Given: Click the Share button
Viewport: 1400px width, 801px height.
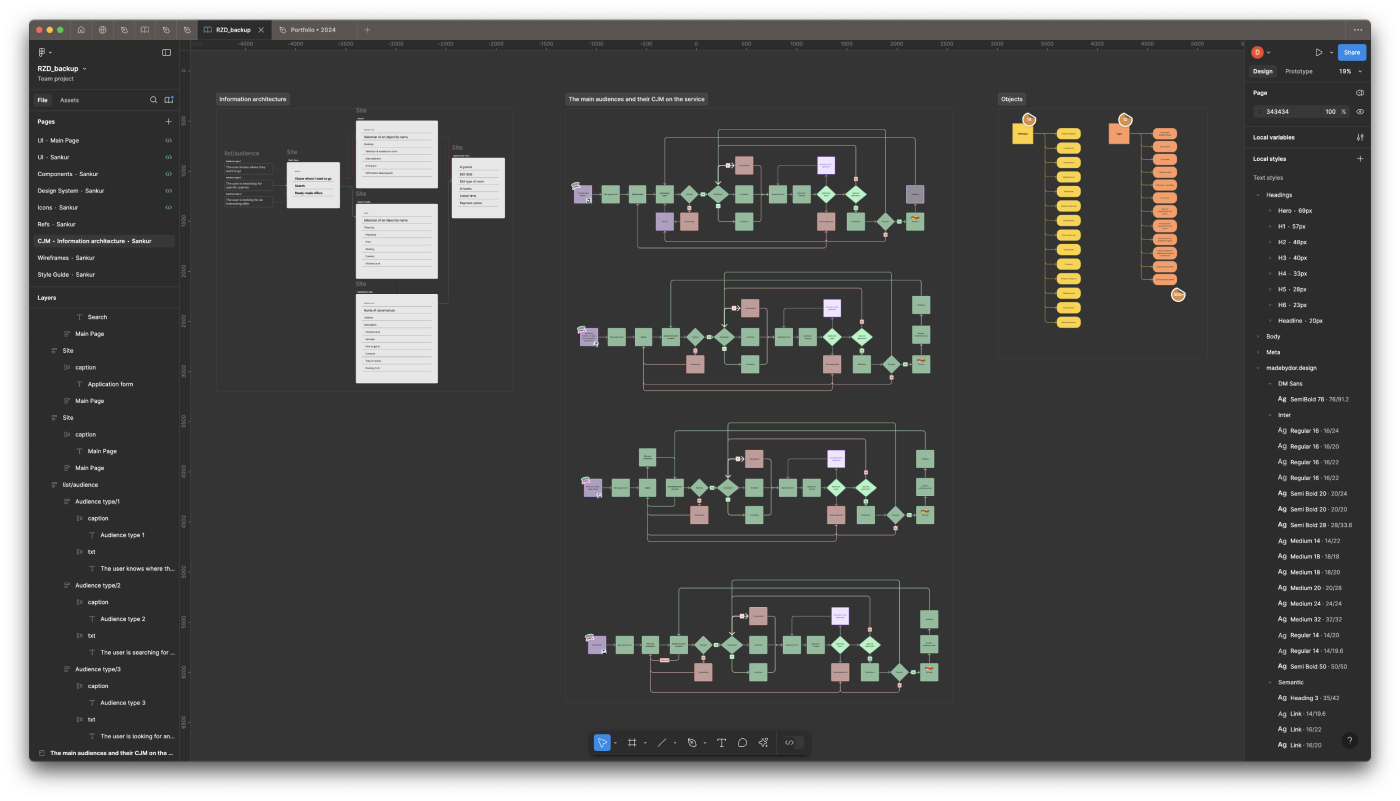Looking at the screenshot, I should point(1351,51).
